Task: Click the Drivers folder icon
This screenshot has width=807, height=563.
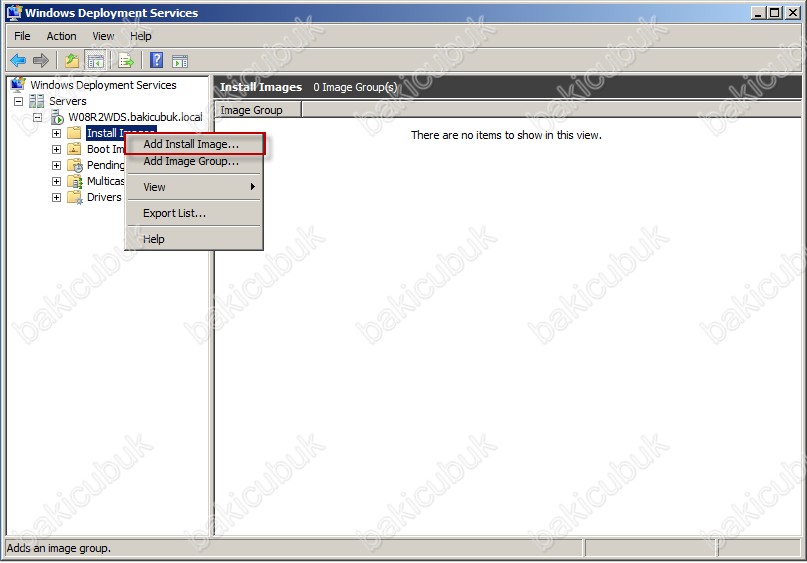Action: [x=75, y=197]
